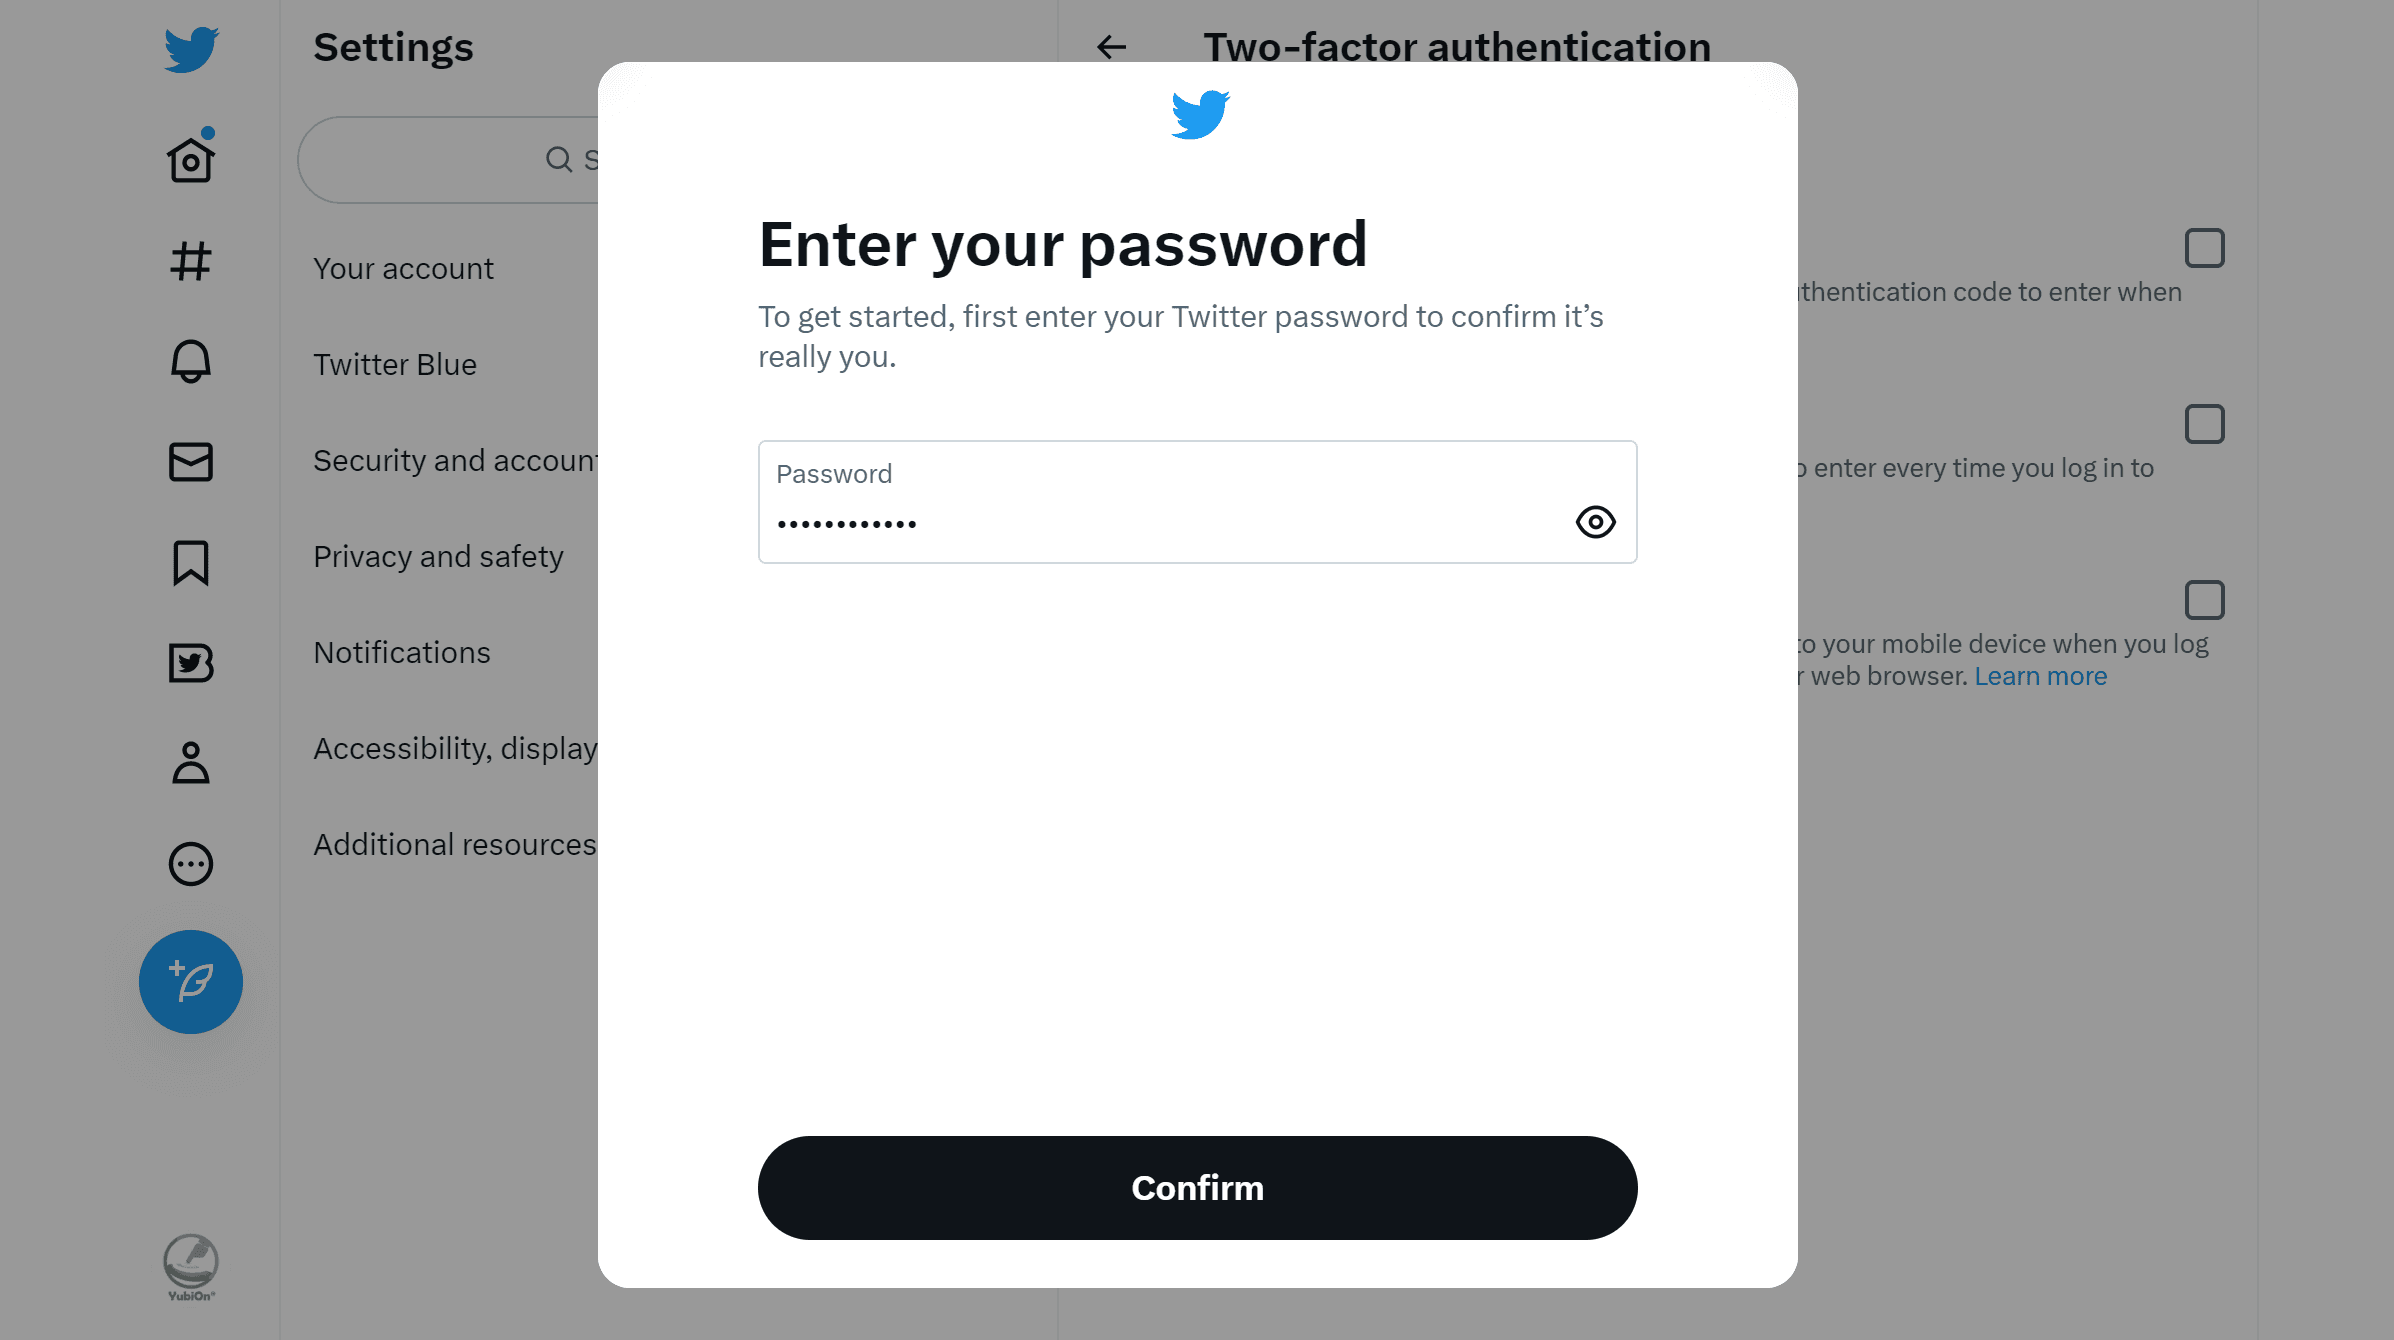Open the Home timeline icon
The height and width of the screenshot is (1340, 2394).
191,160
